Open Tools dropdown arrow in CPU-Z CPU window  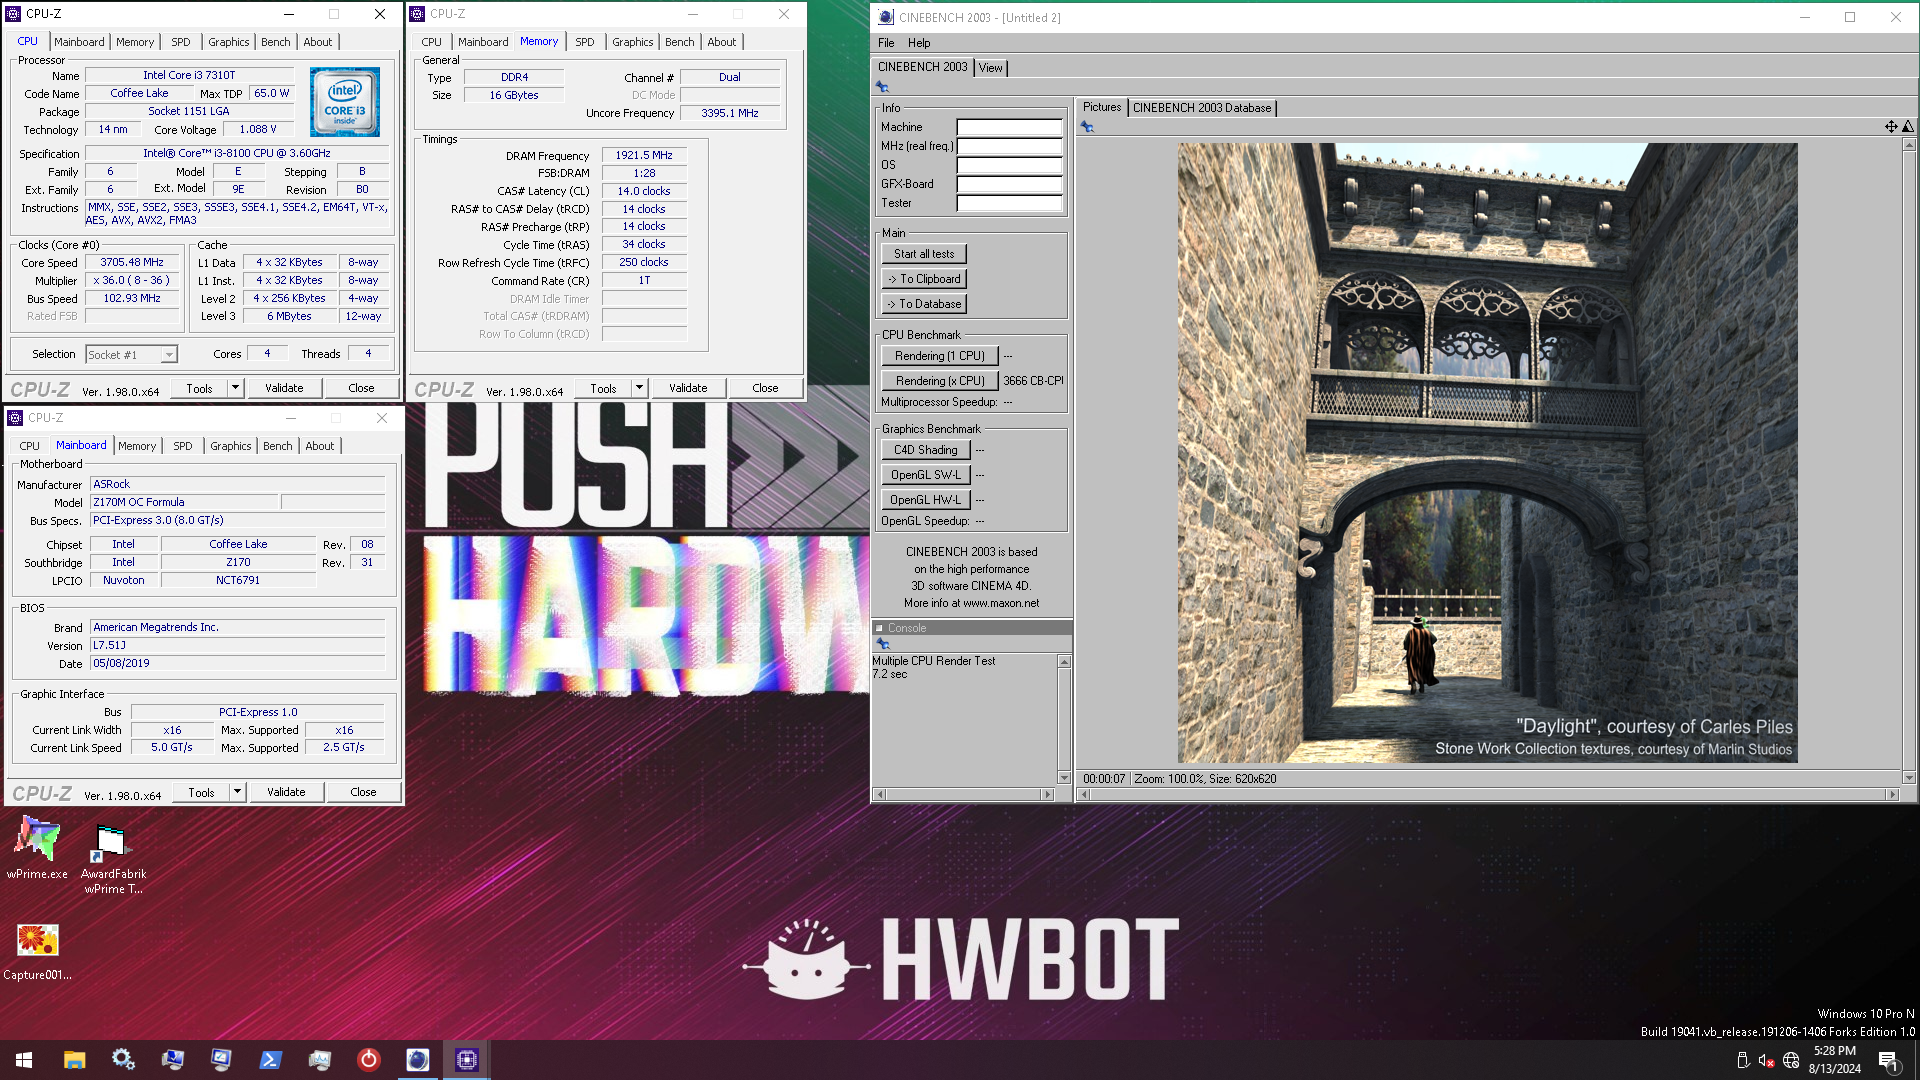pyautogui.click(x=236, y=388)
